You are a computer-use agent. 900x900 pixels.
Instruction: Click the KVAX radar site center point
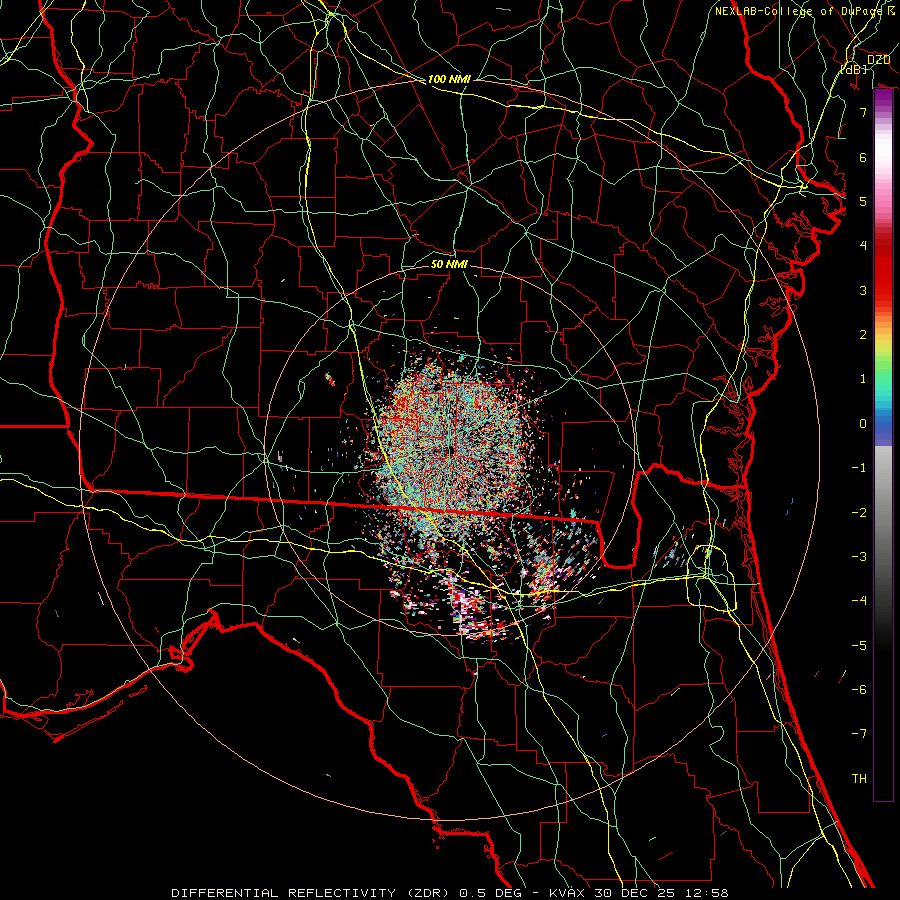pyautogui.click(x=449, y=451)
